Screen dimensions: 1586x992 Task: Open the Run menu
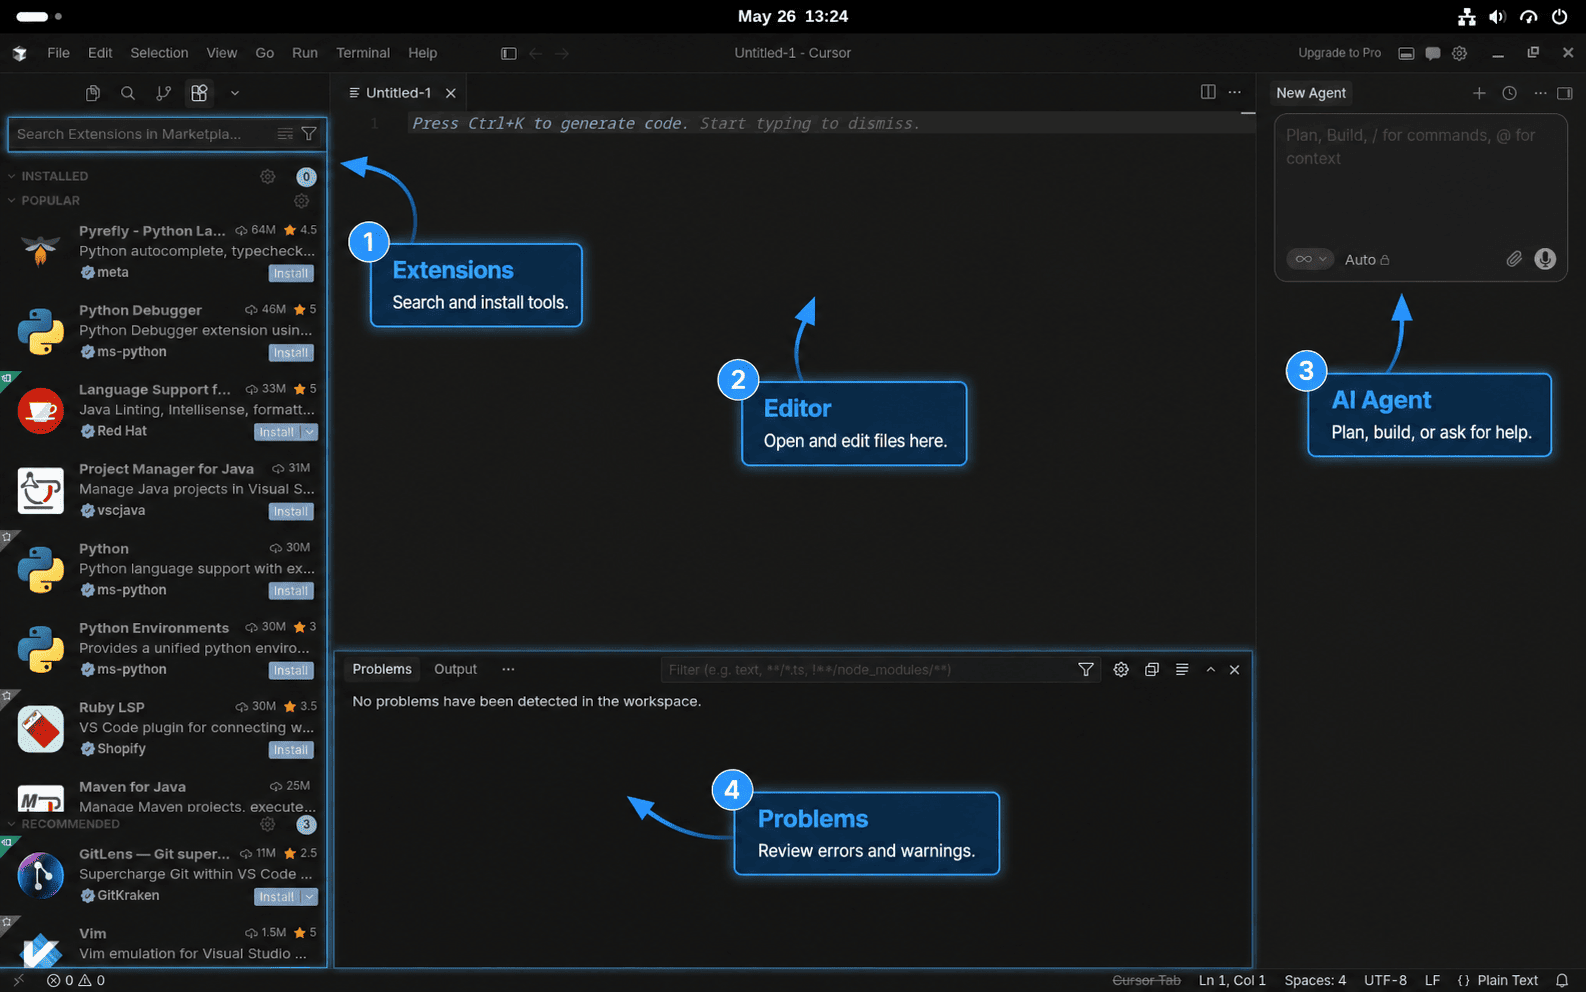coord(305,53)
